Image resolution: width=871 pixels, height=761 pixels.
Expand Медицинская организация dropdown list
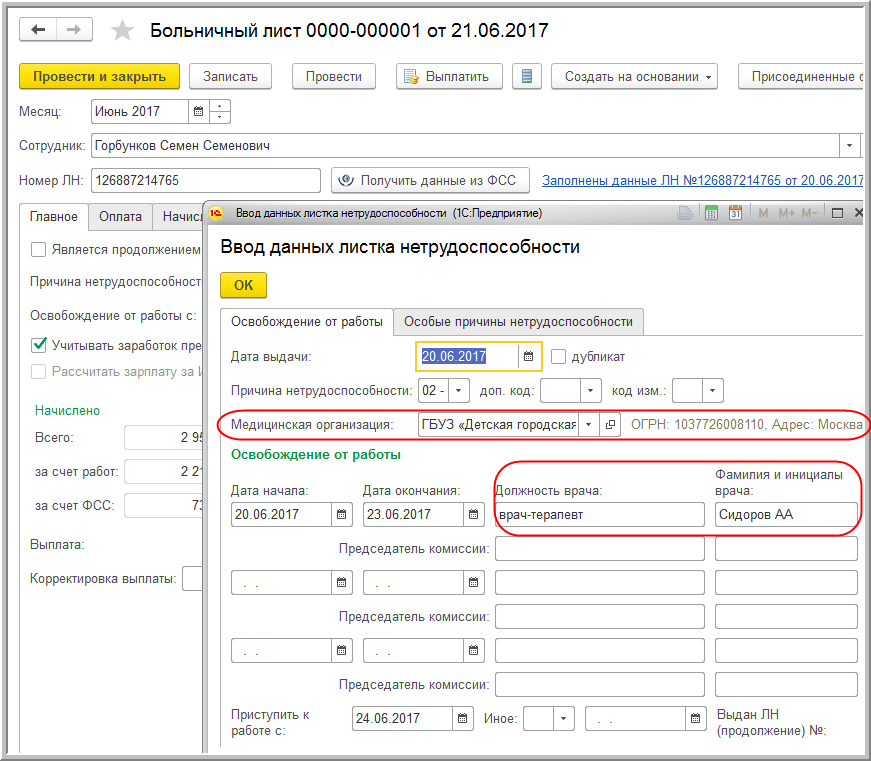pyautogui.click(x=589, y=425)
